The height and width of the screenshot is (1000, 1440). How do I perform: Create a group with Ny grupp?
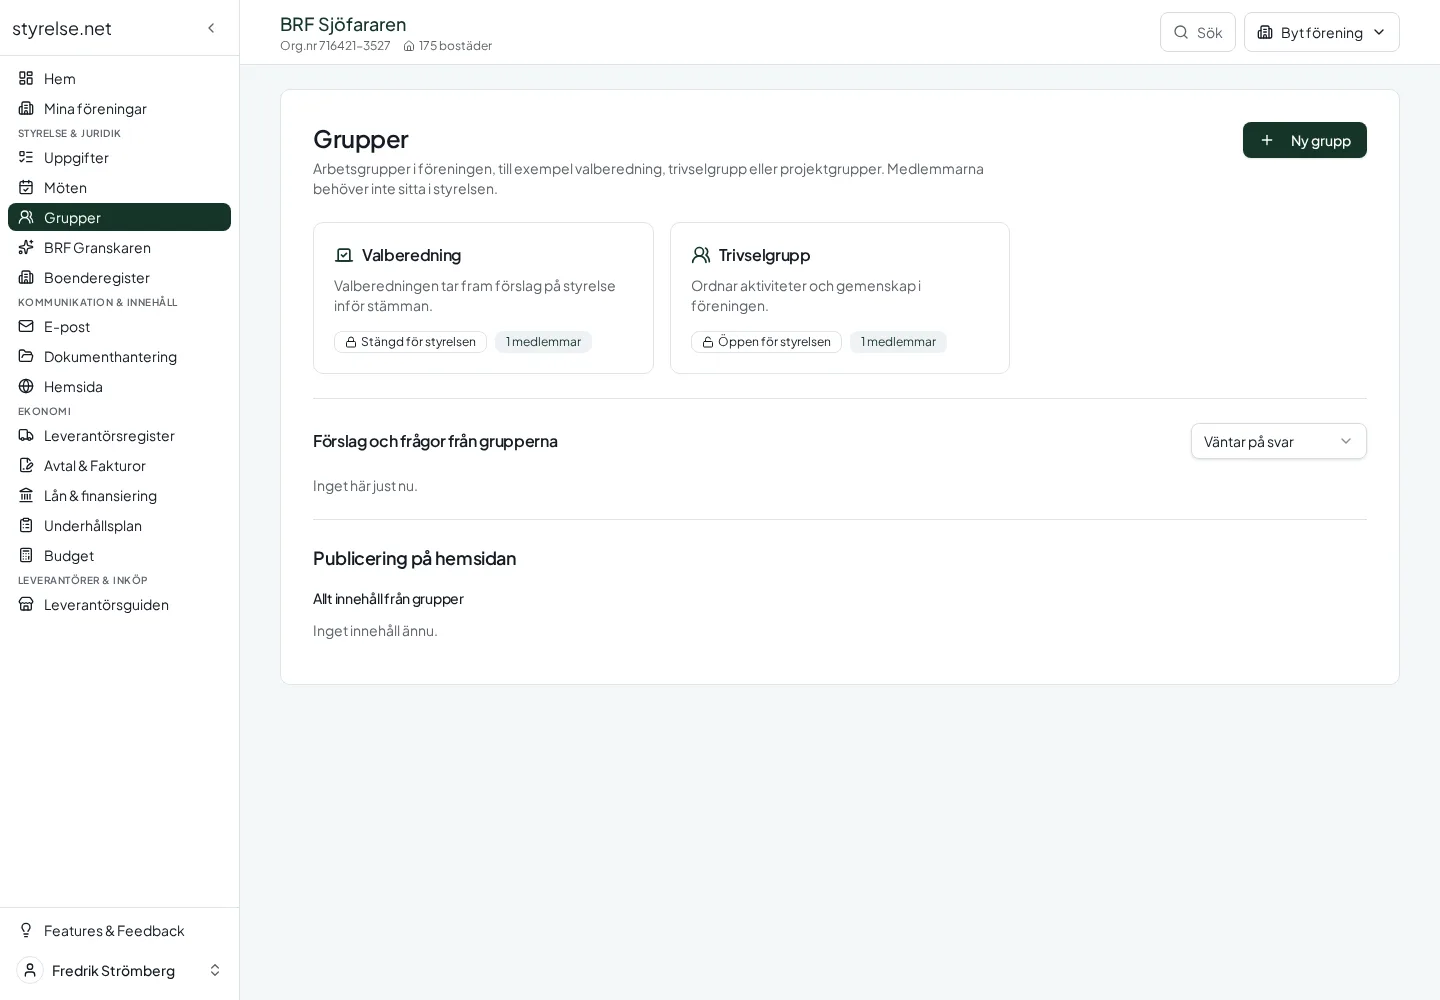coord(1304,140)
